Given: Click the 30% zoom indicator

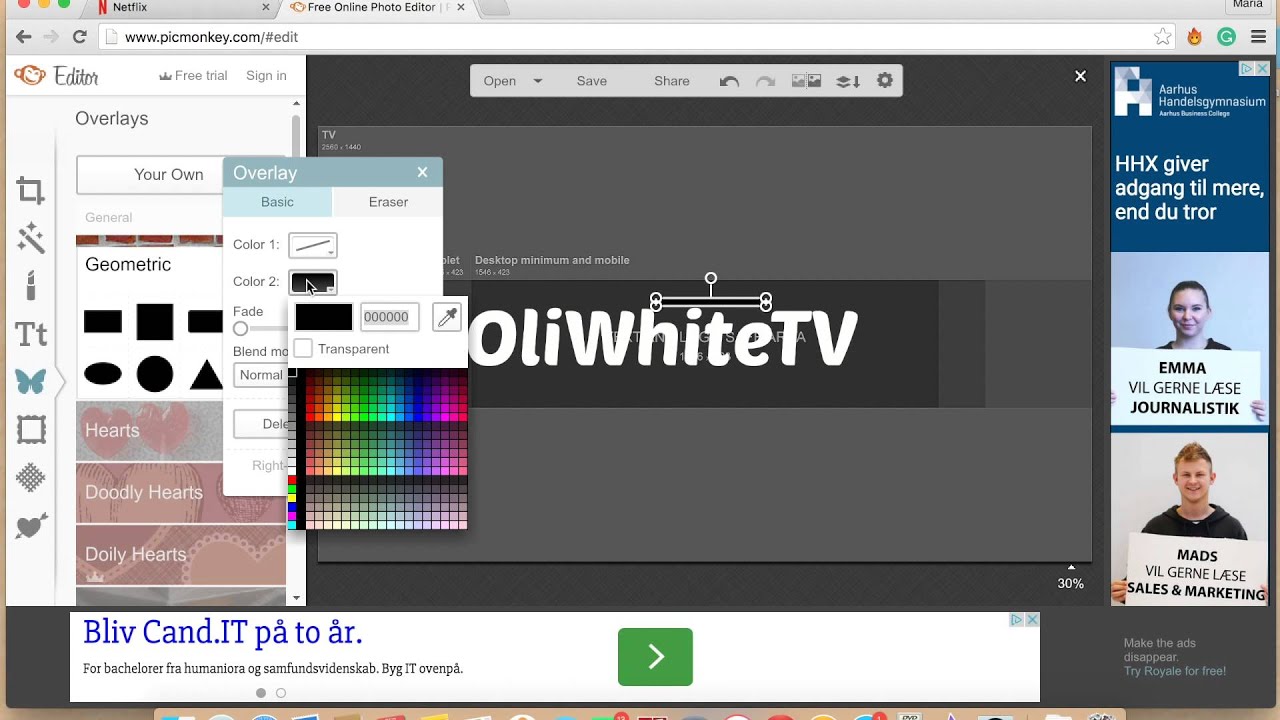Looking at the screenshot, I should pyautogui.click(x=1070, y=584).
